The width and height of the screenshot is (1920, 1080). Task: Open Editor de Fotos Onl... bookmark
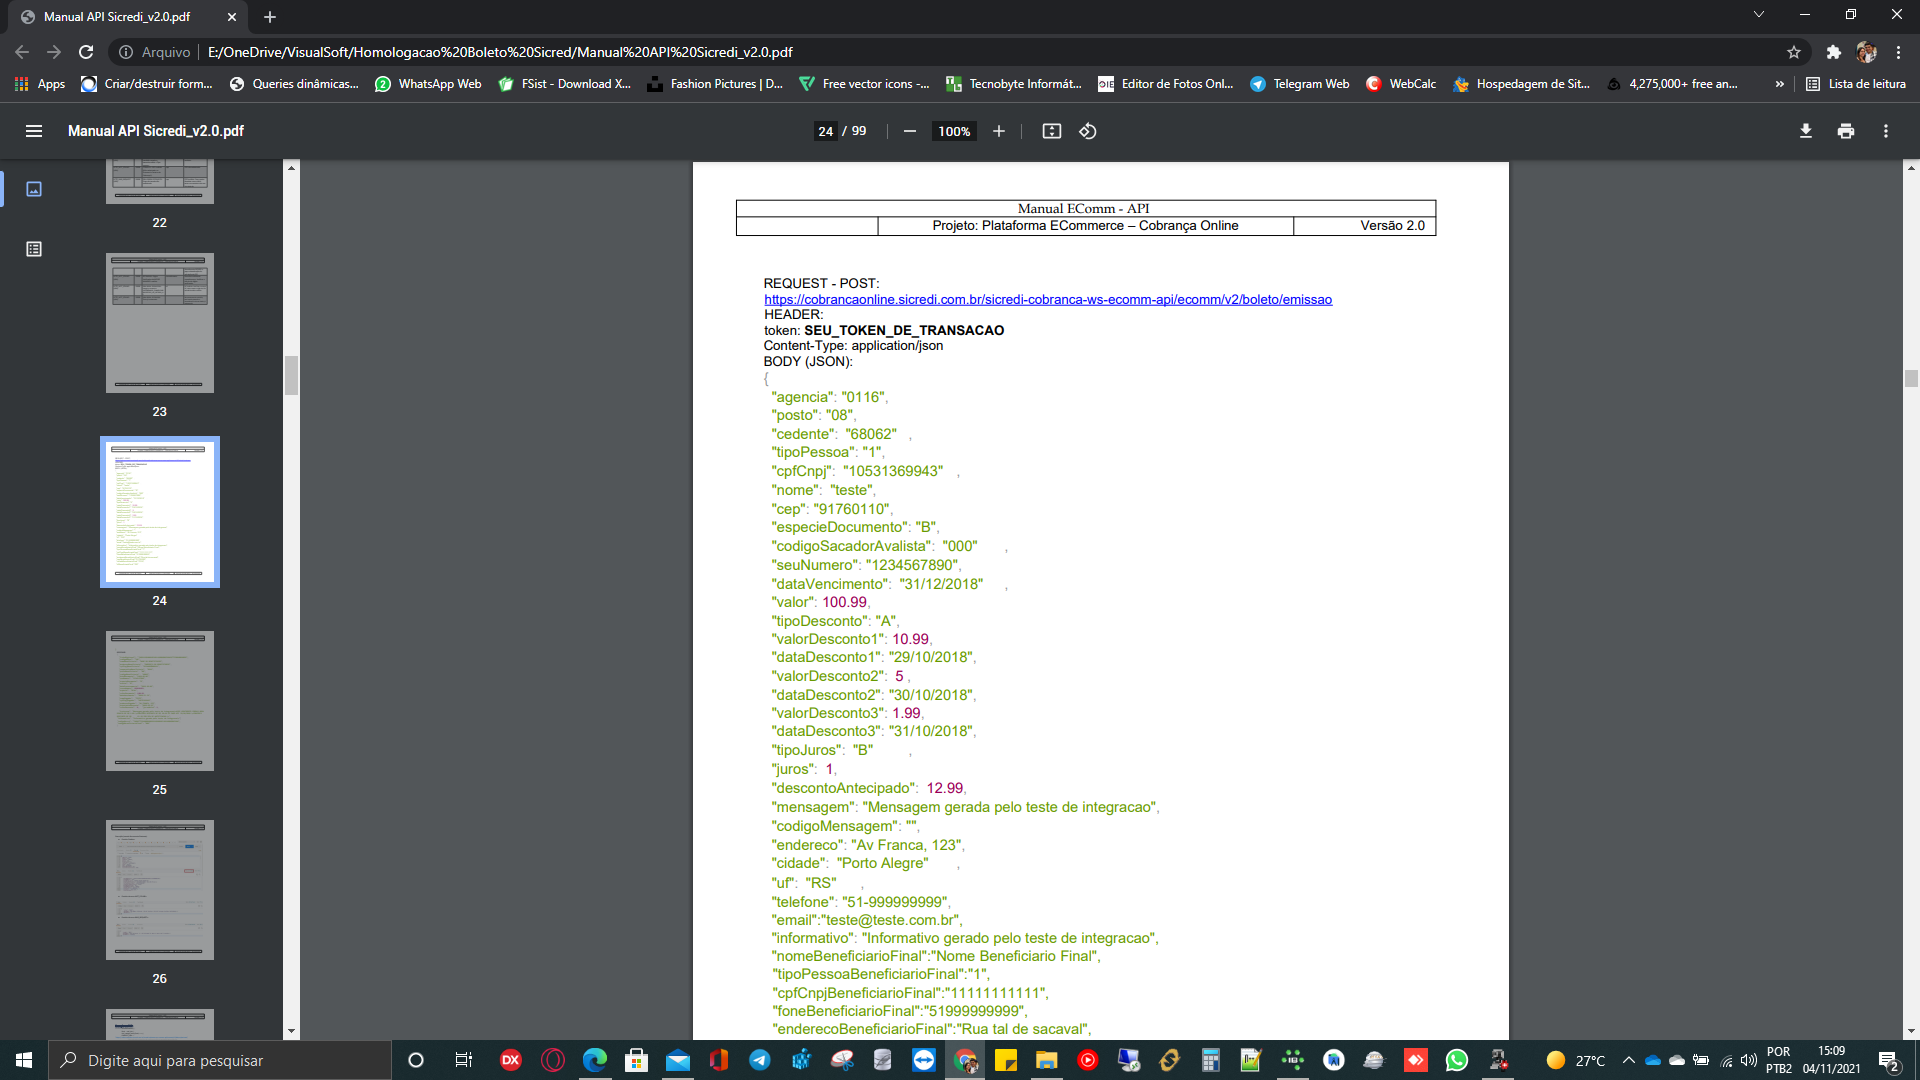[x=1166, y=84]
